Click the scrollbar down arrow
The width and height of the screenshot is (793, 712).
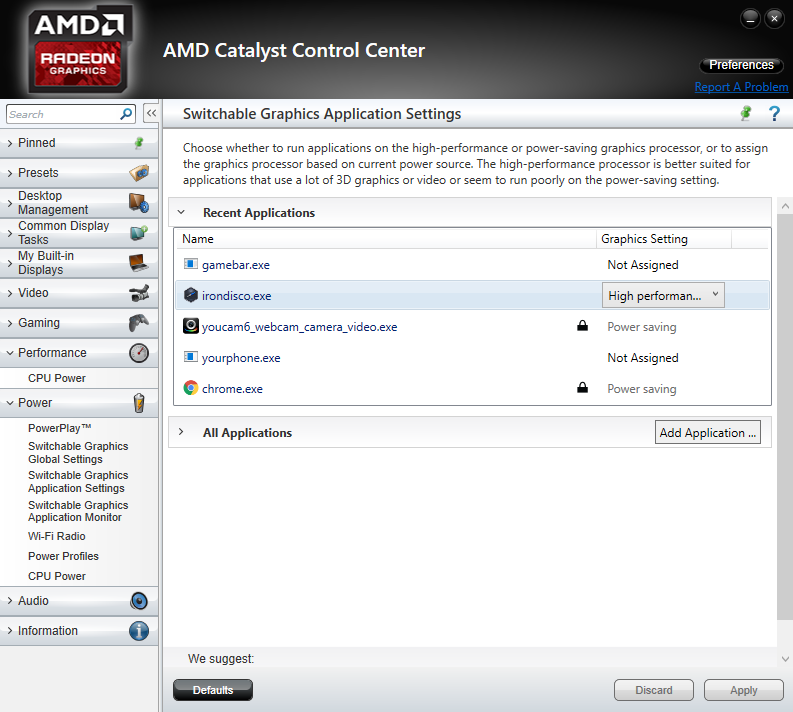tap(785, 658)
